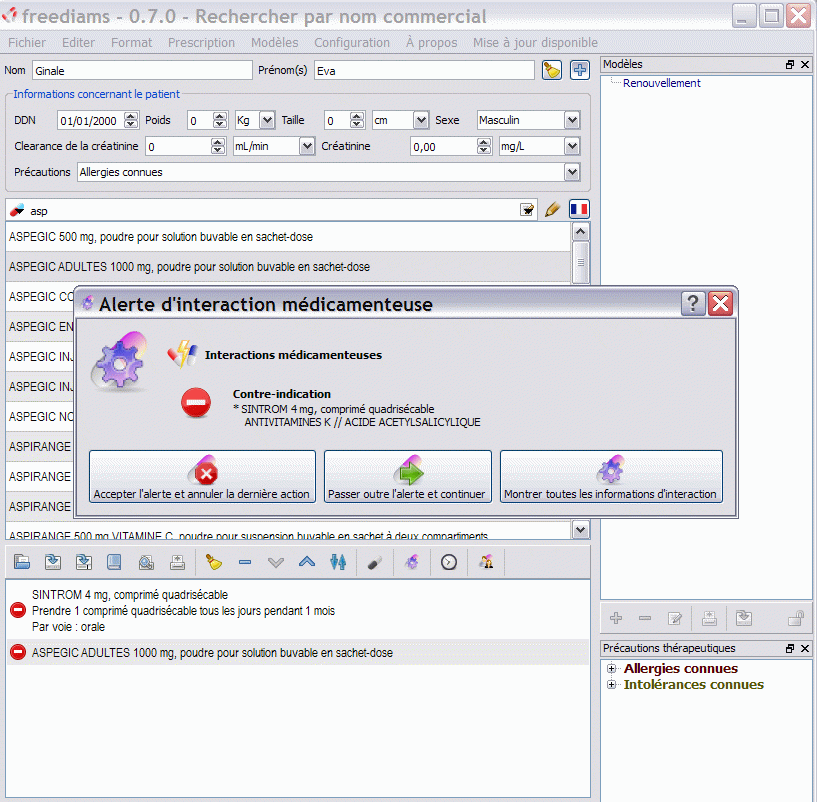Click the print preview magnifier icon
The width and height of the screenshot is (817, 802).
point(146,562)
